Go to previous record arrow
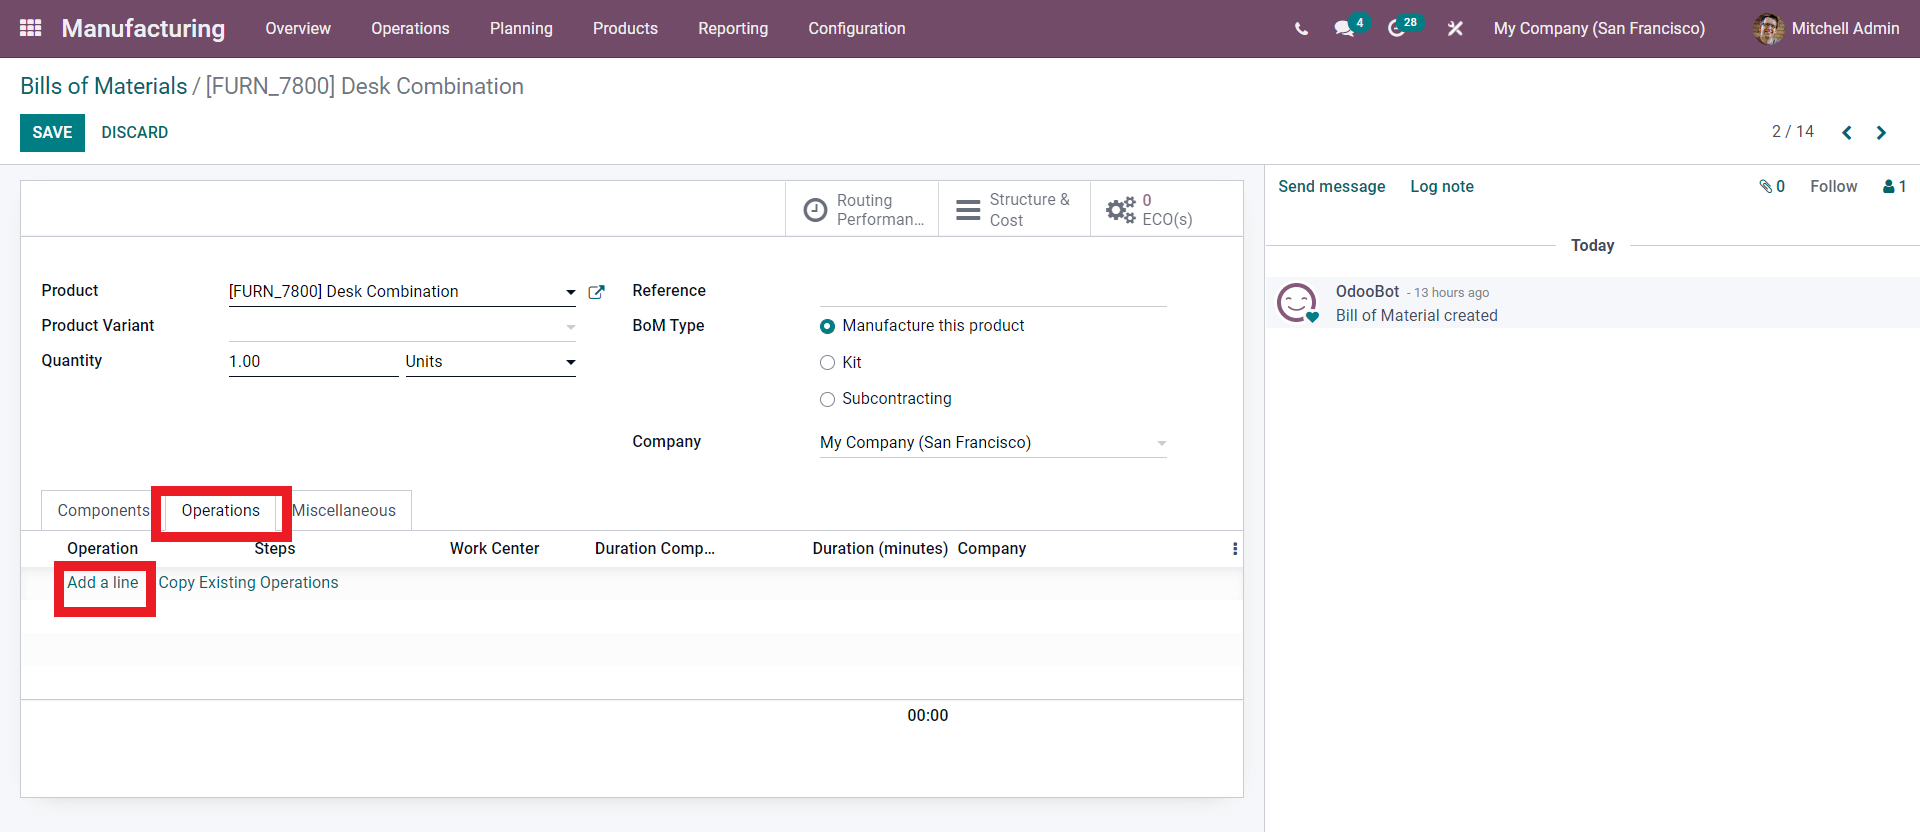 tap(1847, 132)
